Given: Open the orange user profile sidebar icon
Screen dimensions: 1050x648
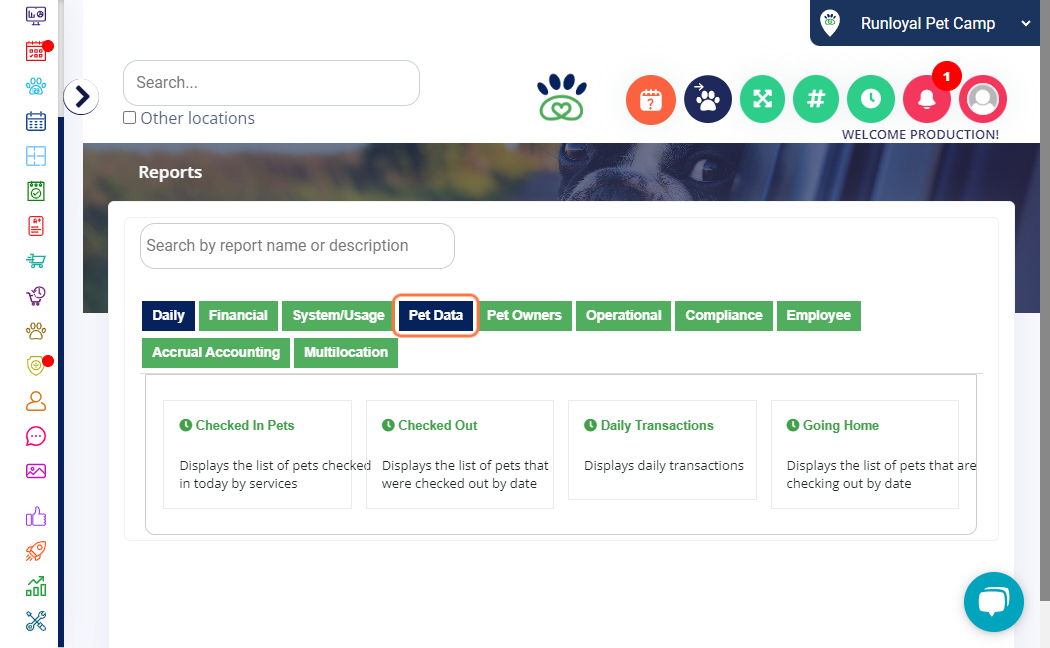Looking at the screenshot, I should [x=35, y=401].
